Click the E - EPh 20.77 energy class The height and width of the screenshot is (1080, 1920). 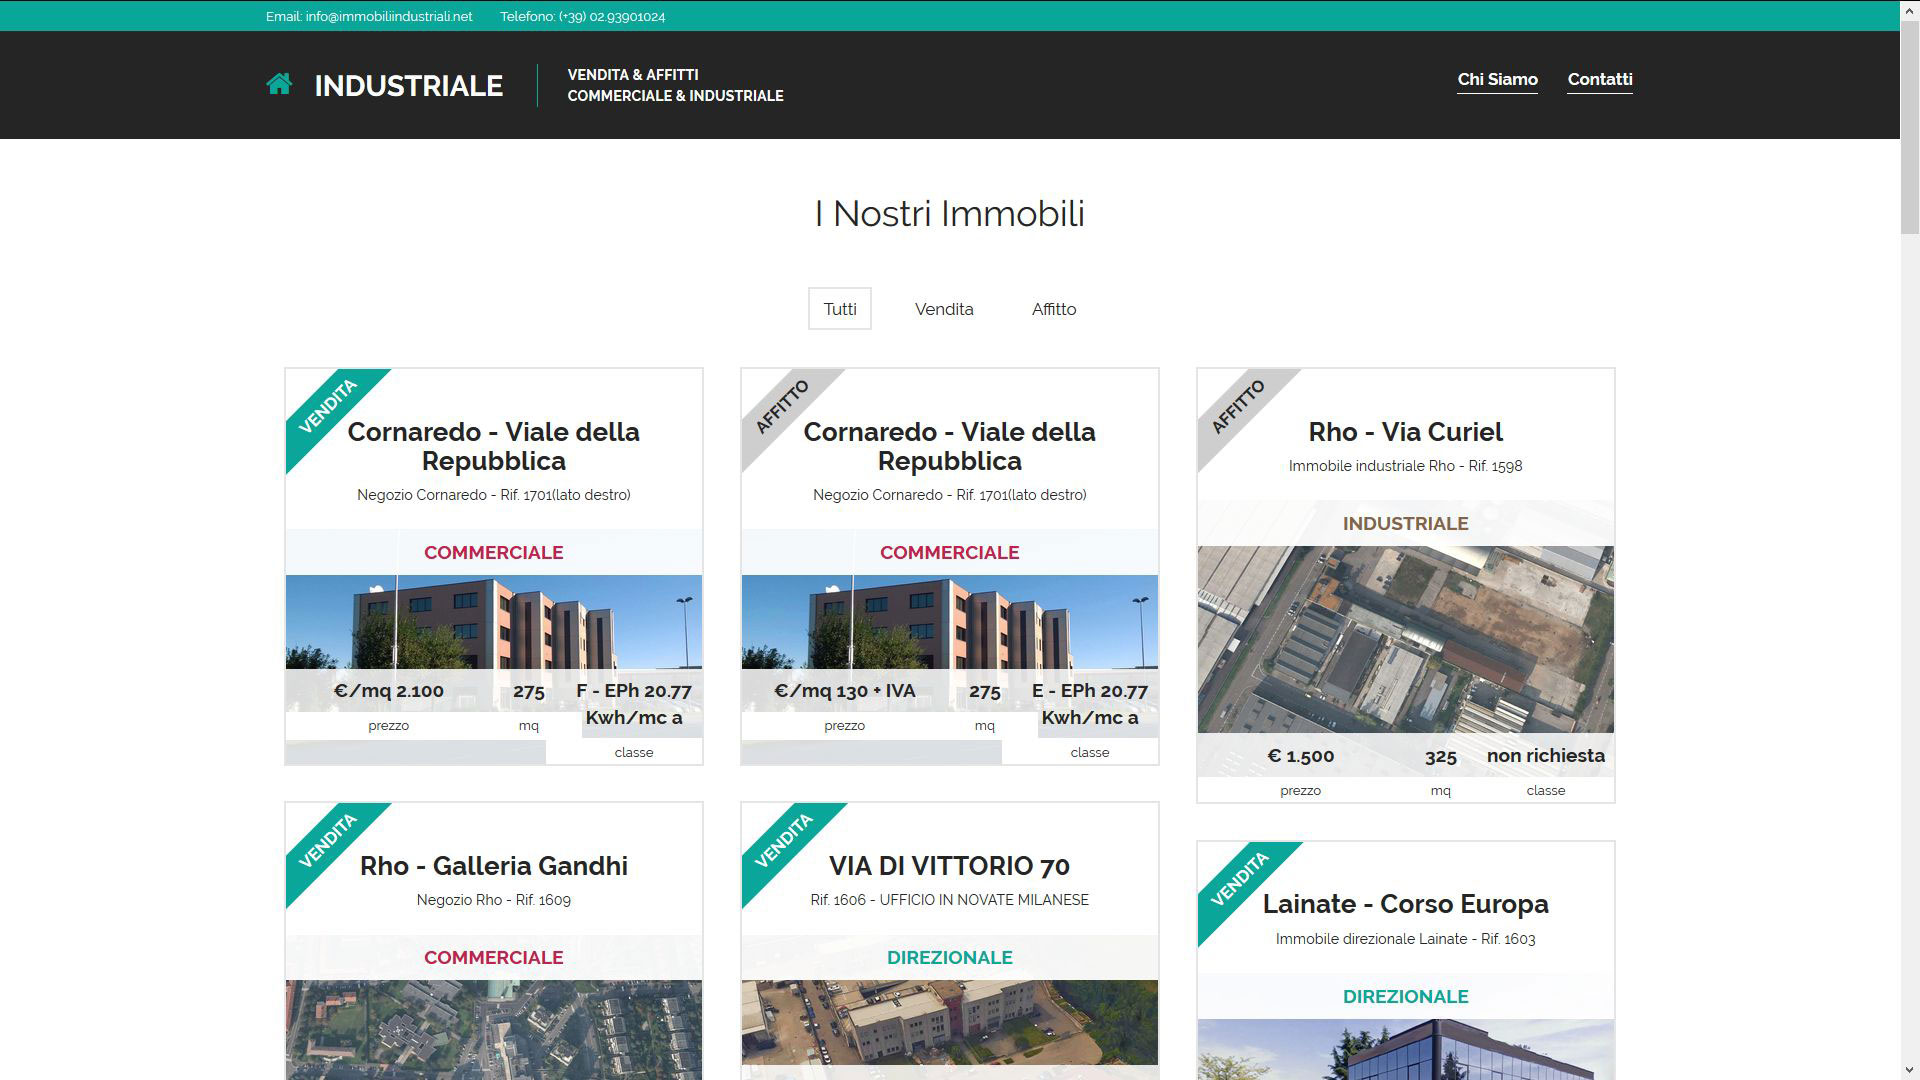point(1090,704)
